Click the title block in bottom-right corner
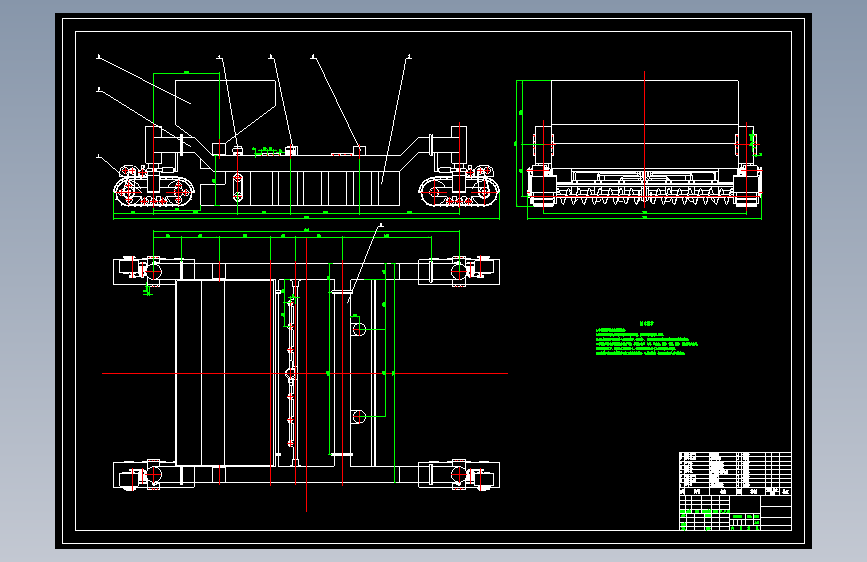This screenshot has width=867, height=562. 735,513
